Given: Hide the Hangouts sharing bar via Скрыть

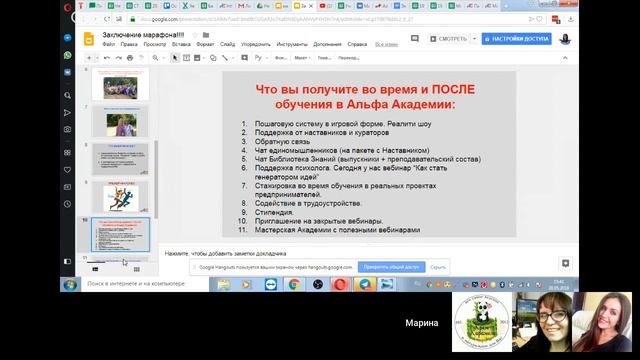Looking at the screenshot, I should [x=438, y=267].
